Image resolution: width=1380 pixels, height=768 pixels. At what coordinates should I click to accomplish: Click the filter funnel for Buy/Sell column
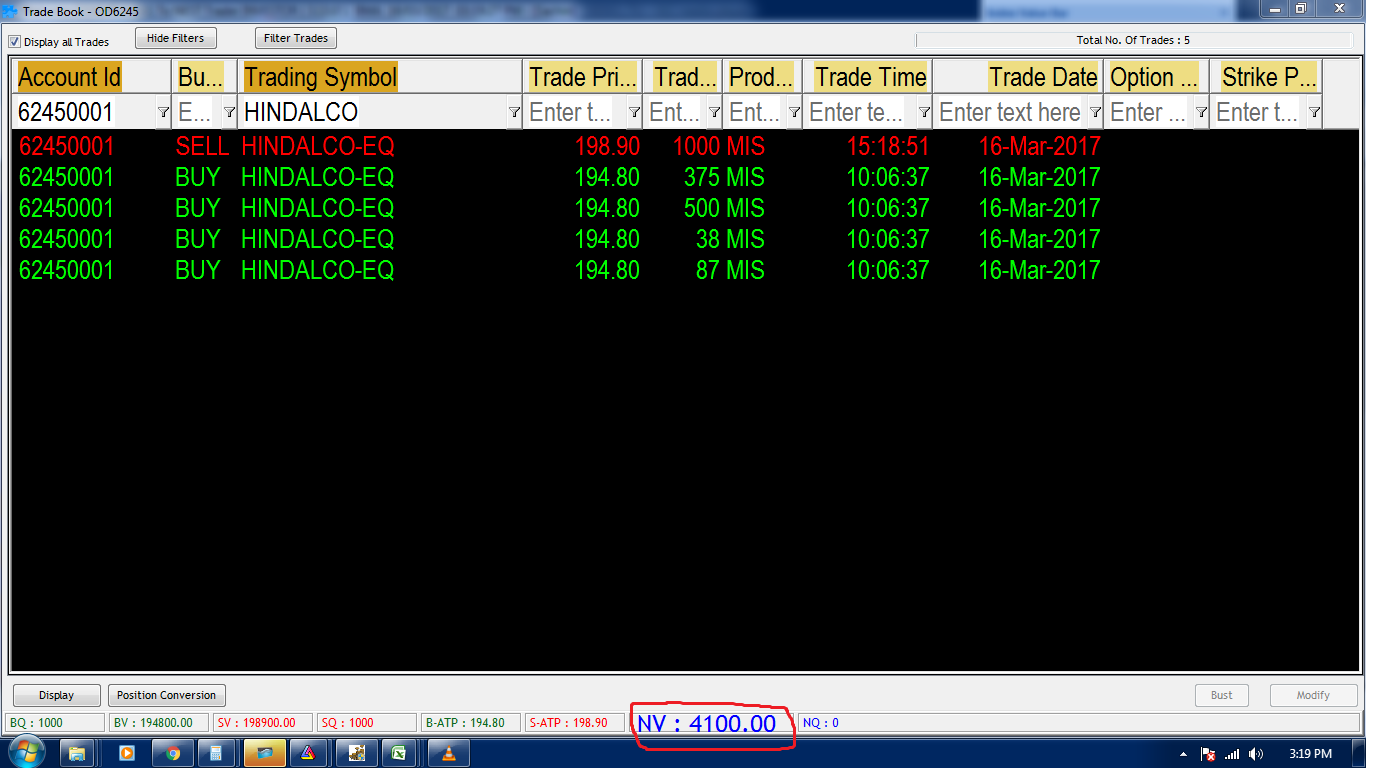[x=229, y=112]
